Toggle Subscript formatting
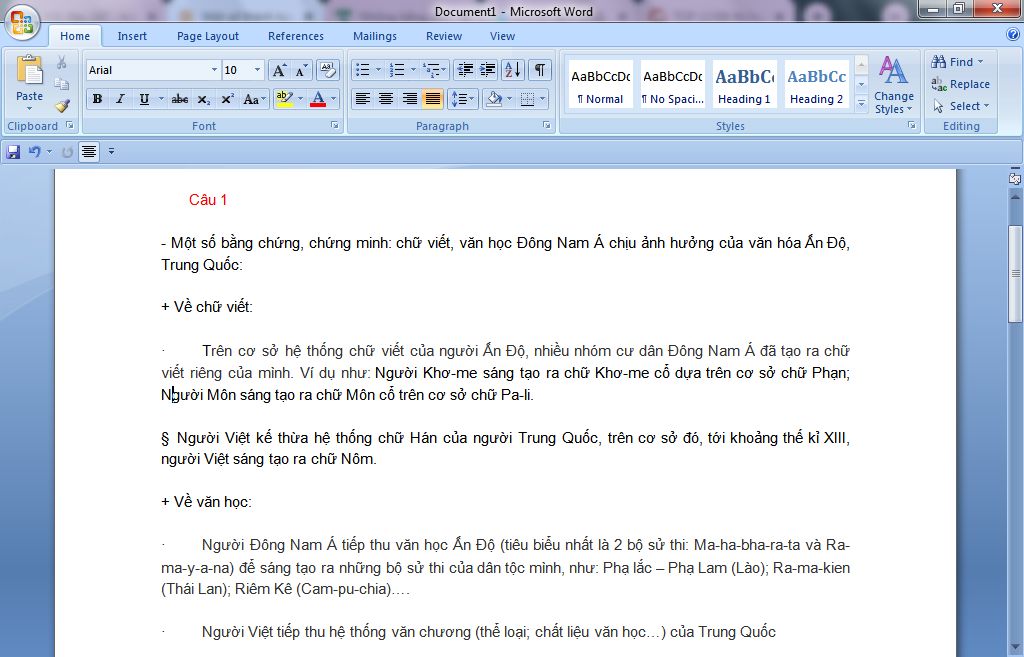This screenshot has width=1024, height=657. click(x=204, y=99)
